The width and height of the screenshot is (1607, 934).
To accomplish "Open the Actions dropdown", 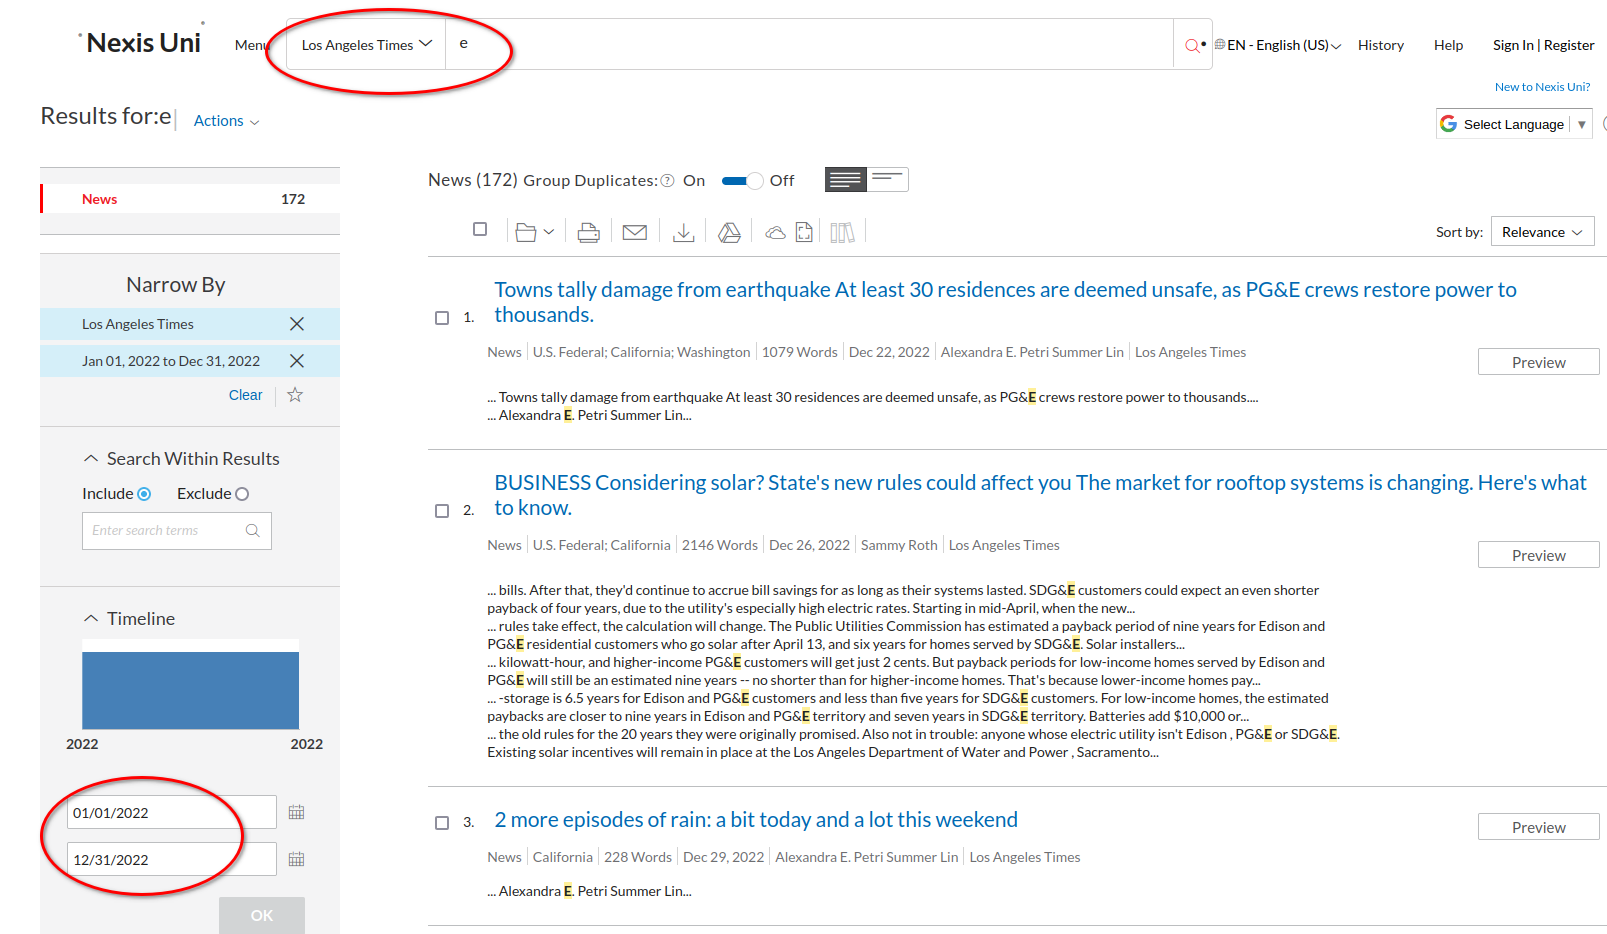I will (226, 121).
